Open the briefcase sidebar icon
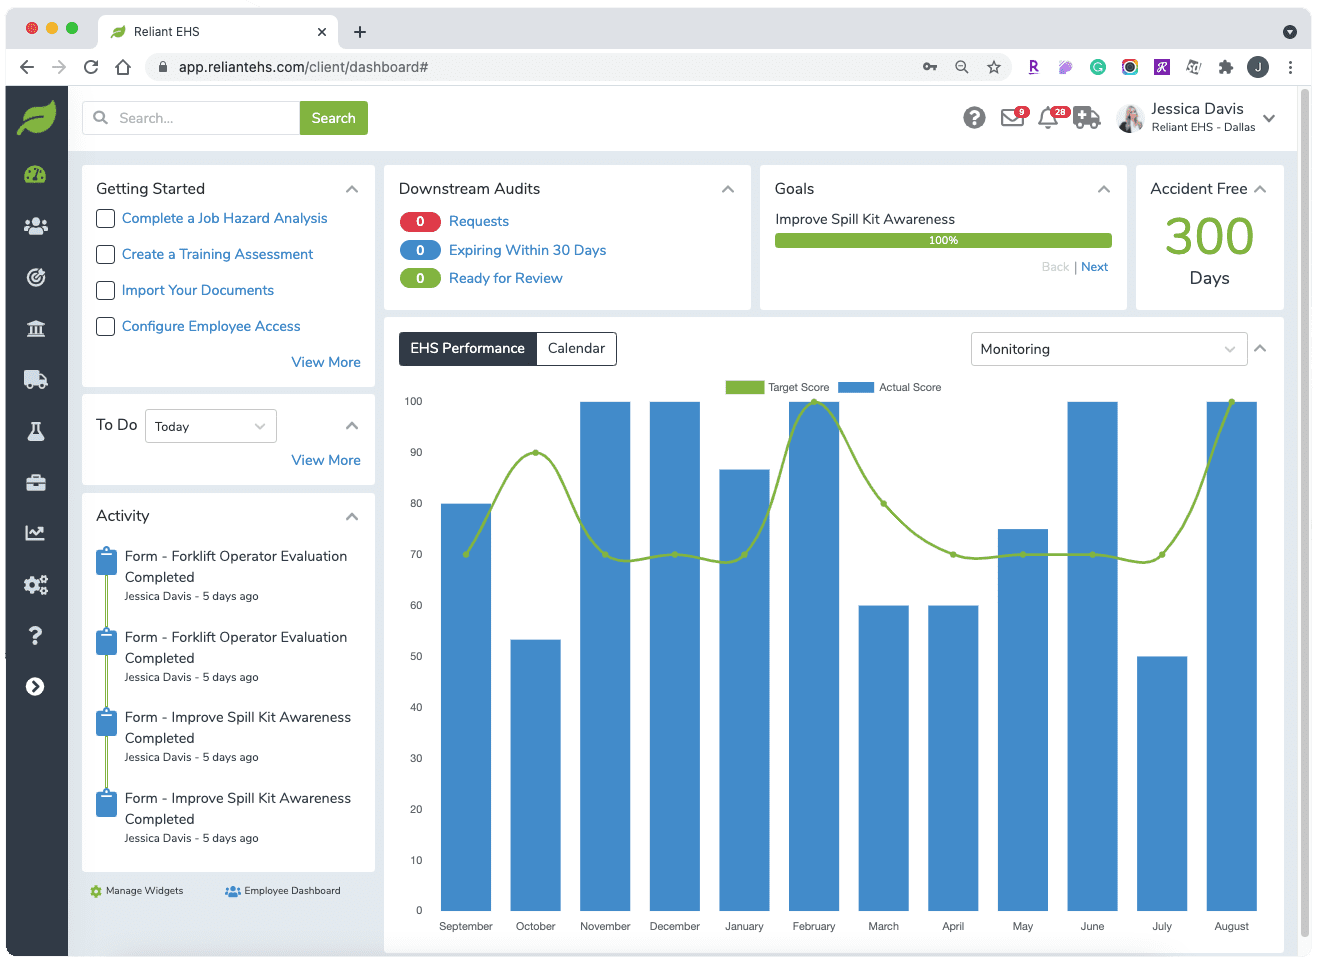The image size is (1323, 963). [35, 482]
